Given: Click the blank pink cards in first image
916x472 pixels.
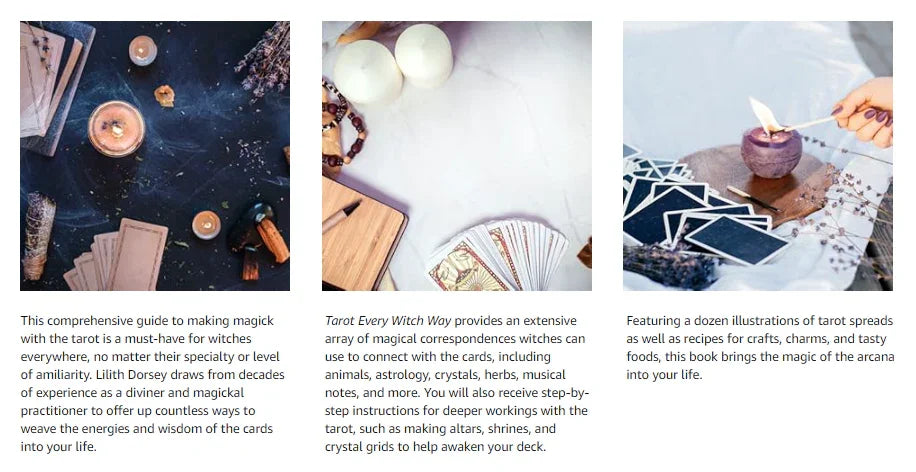Looking at the screenshot, I should pos(118,256).
